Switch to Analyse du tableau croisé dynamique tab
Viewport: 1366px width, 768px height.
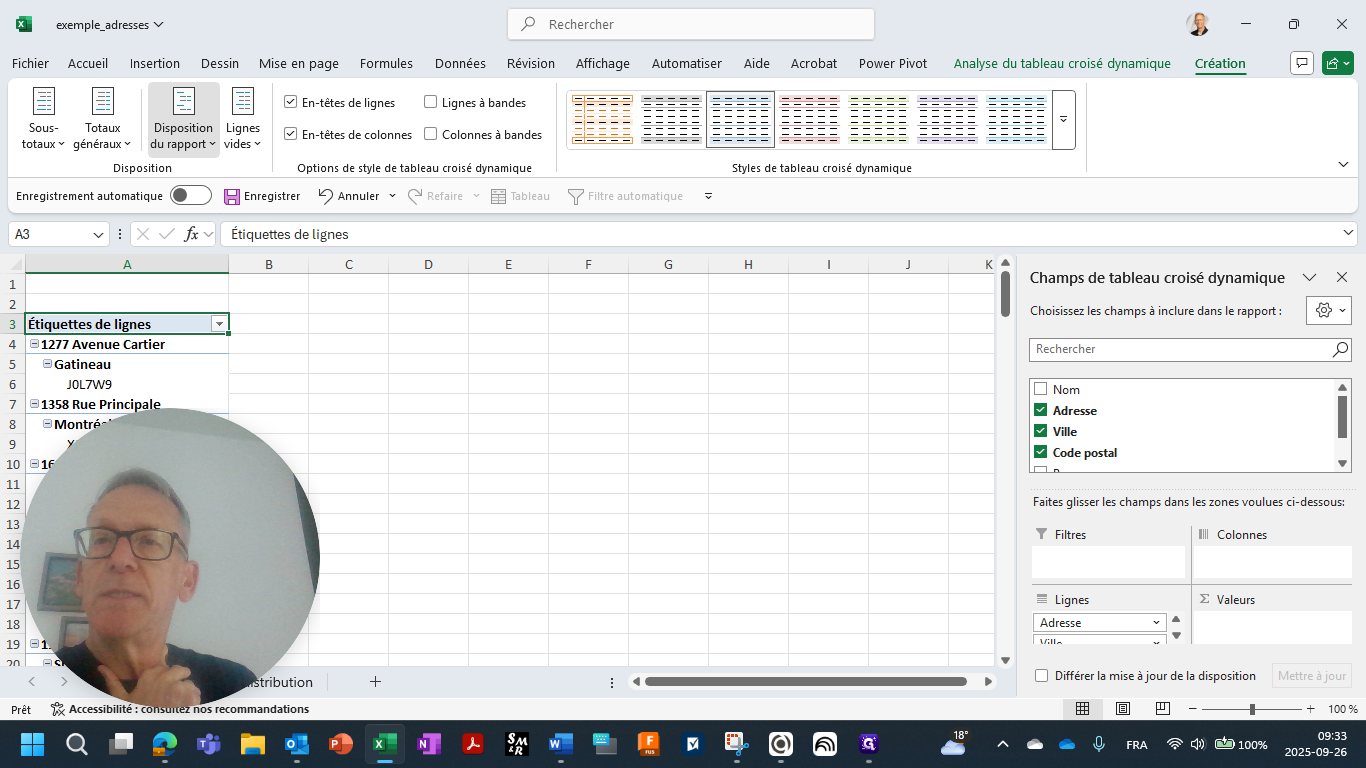point(1061,63)
